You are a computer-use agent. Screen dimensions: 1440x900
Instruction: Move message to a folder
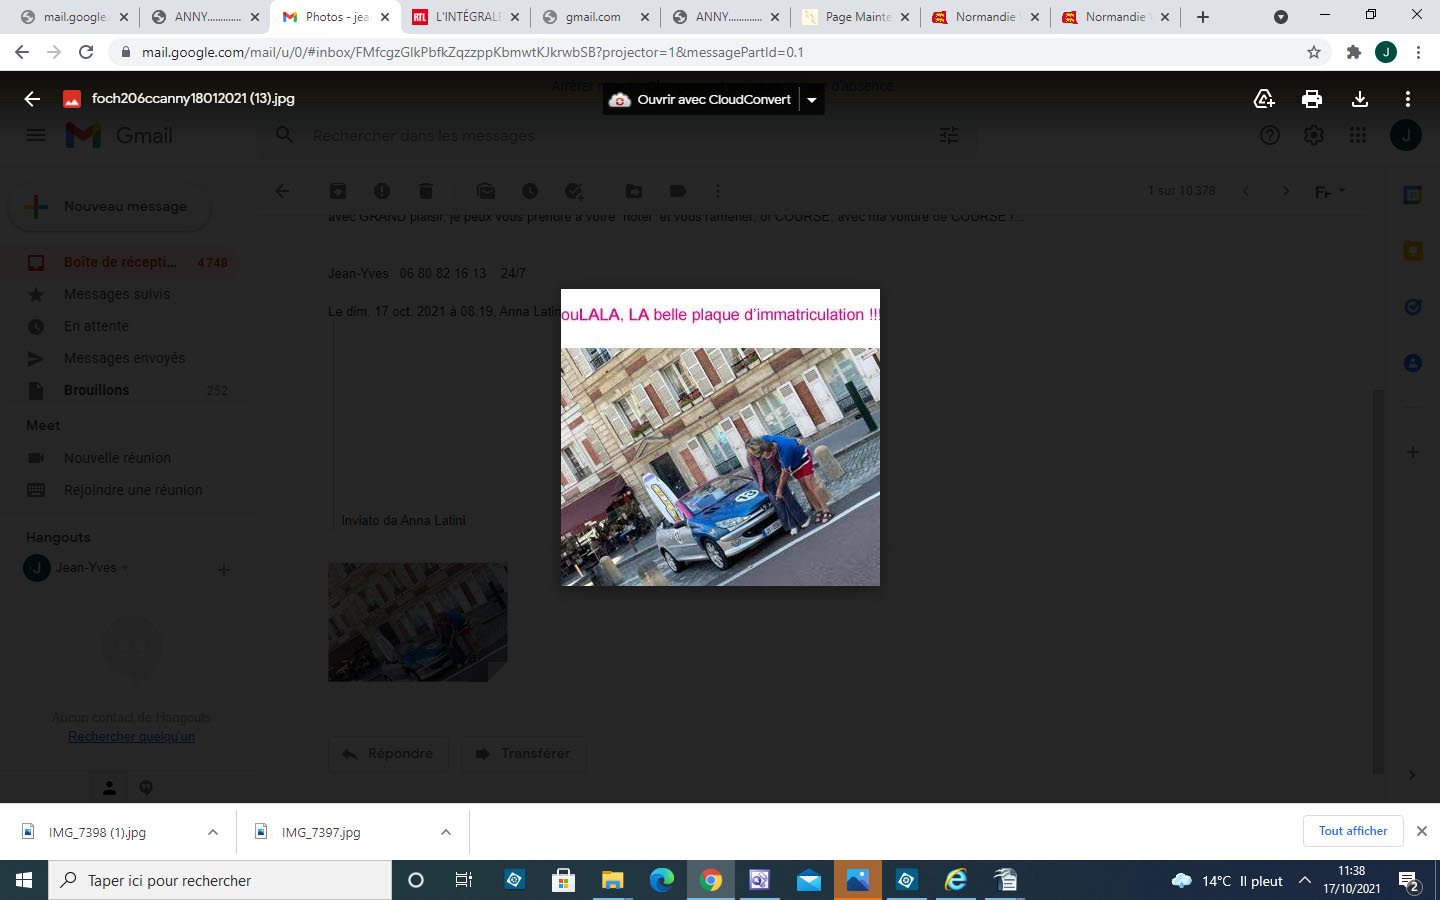634,191
